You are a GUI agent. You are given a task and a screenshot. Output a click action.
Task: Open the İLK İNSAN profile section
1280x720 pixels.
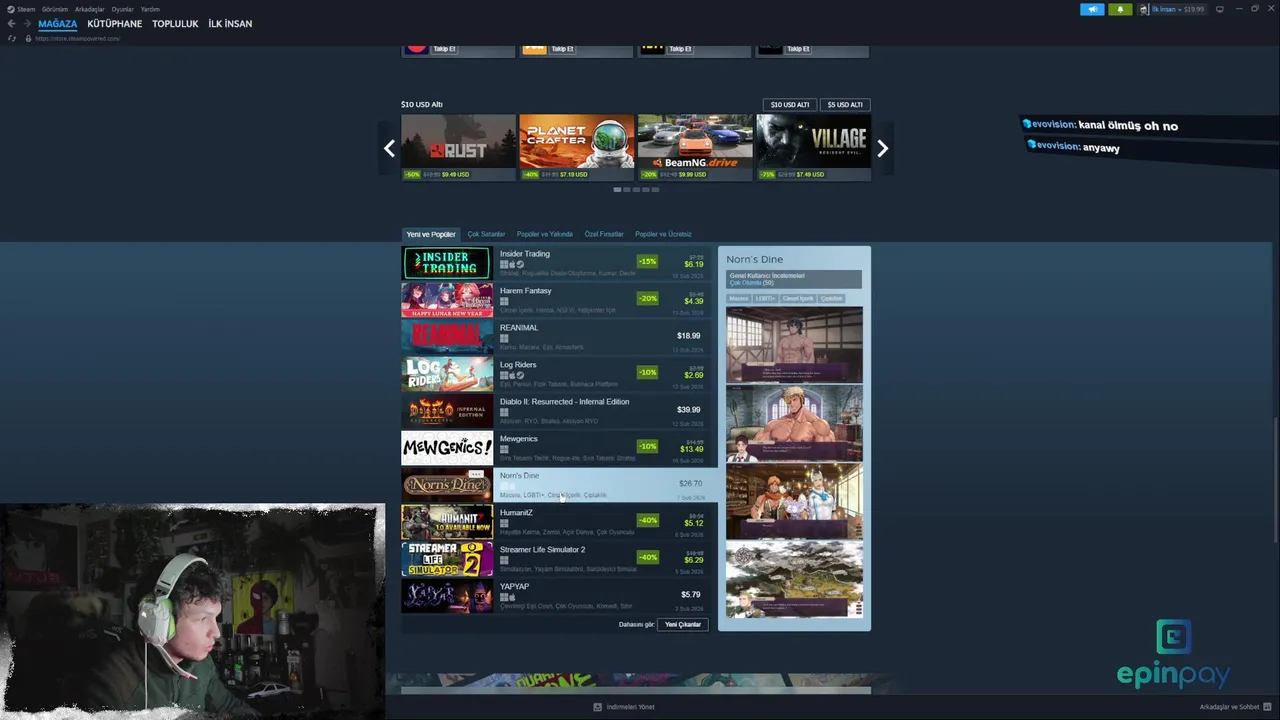coord(230,24)
